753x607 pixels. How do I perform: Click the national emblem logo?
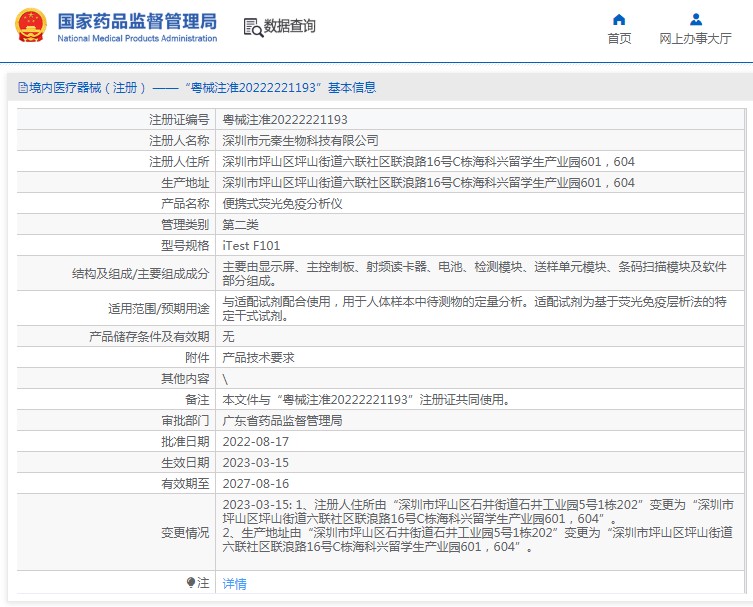31,25
